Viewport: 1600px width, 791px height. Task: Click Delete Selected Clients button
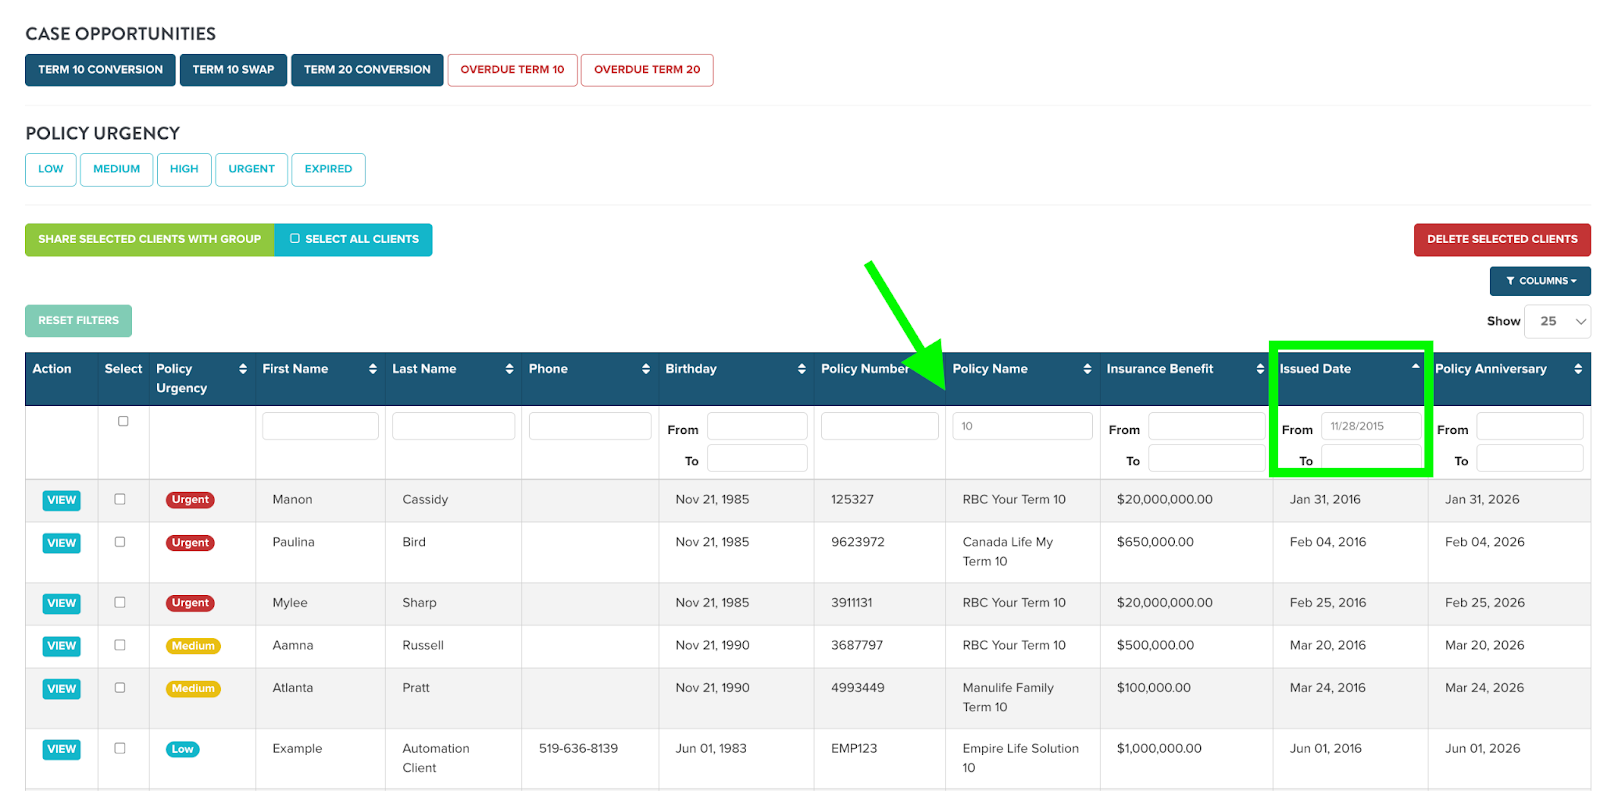[x=1501, y=240]
